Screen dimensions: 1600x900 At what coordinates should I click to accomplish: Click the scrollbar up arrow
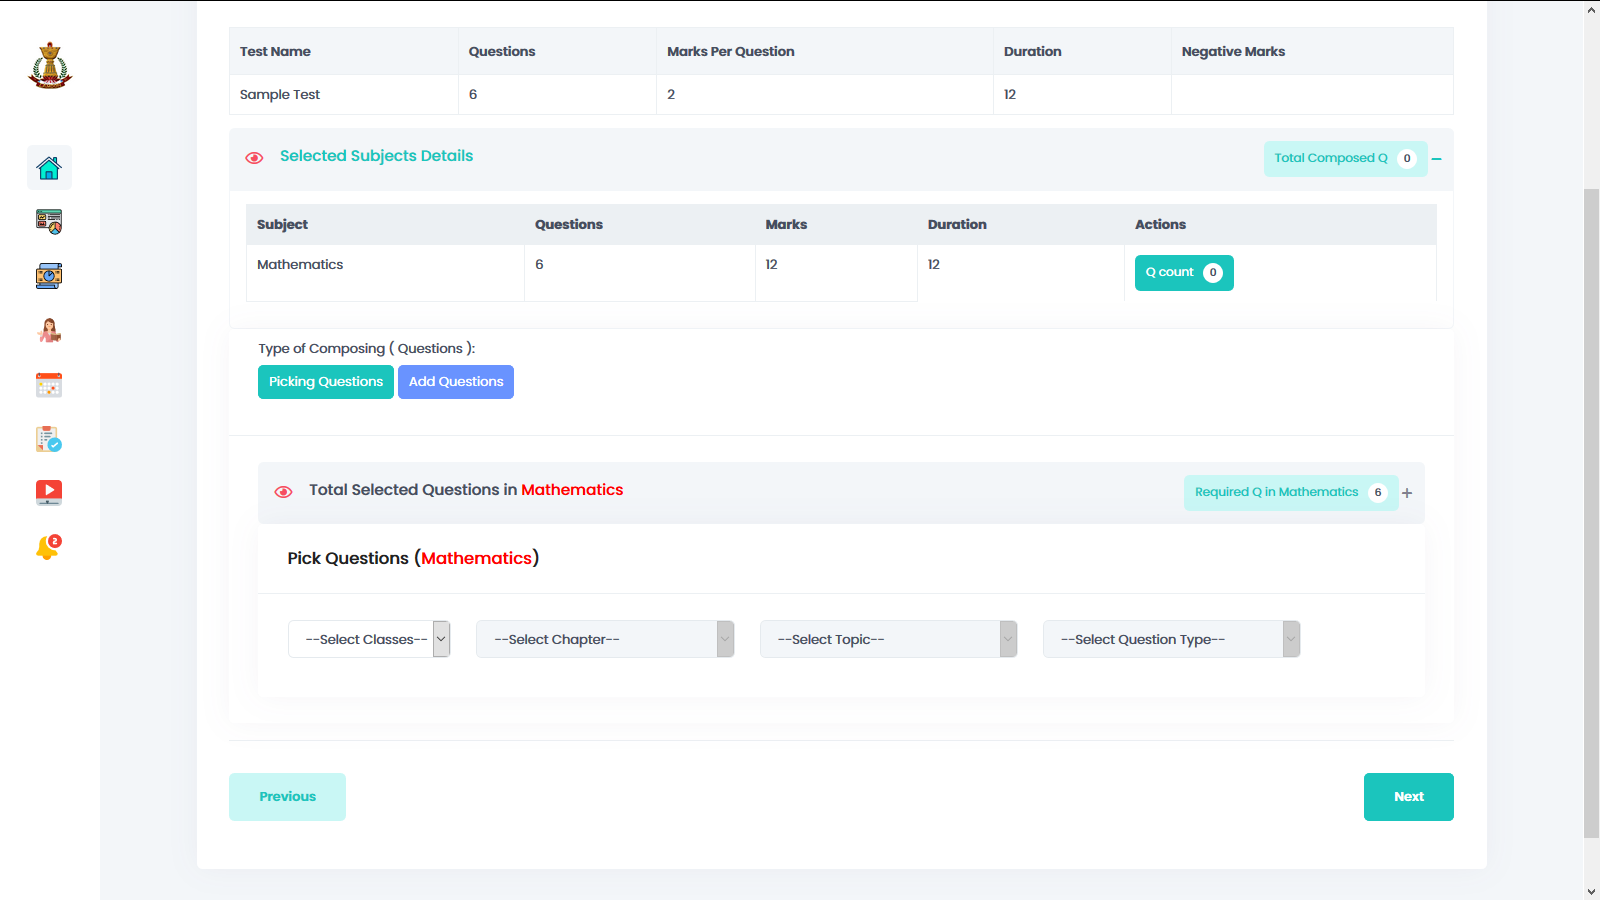click(1592, 10)
